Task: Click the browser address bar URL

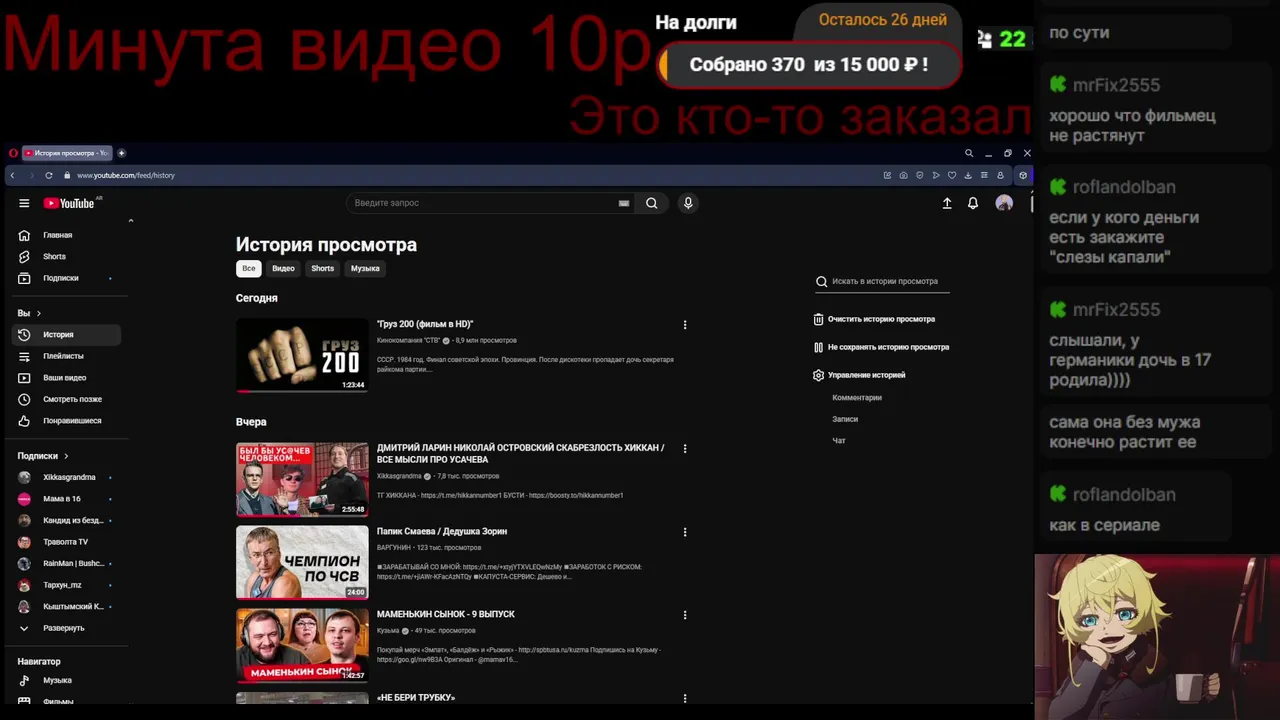Action: (126, 175)
